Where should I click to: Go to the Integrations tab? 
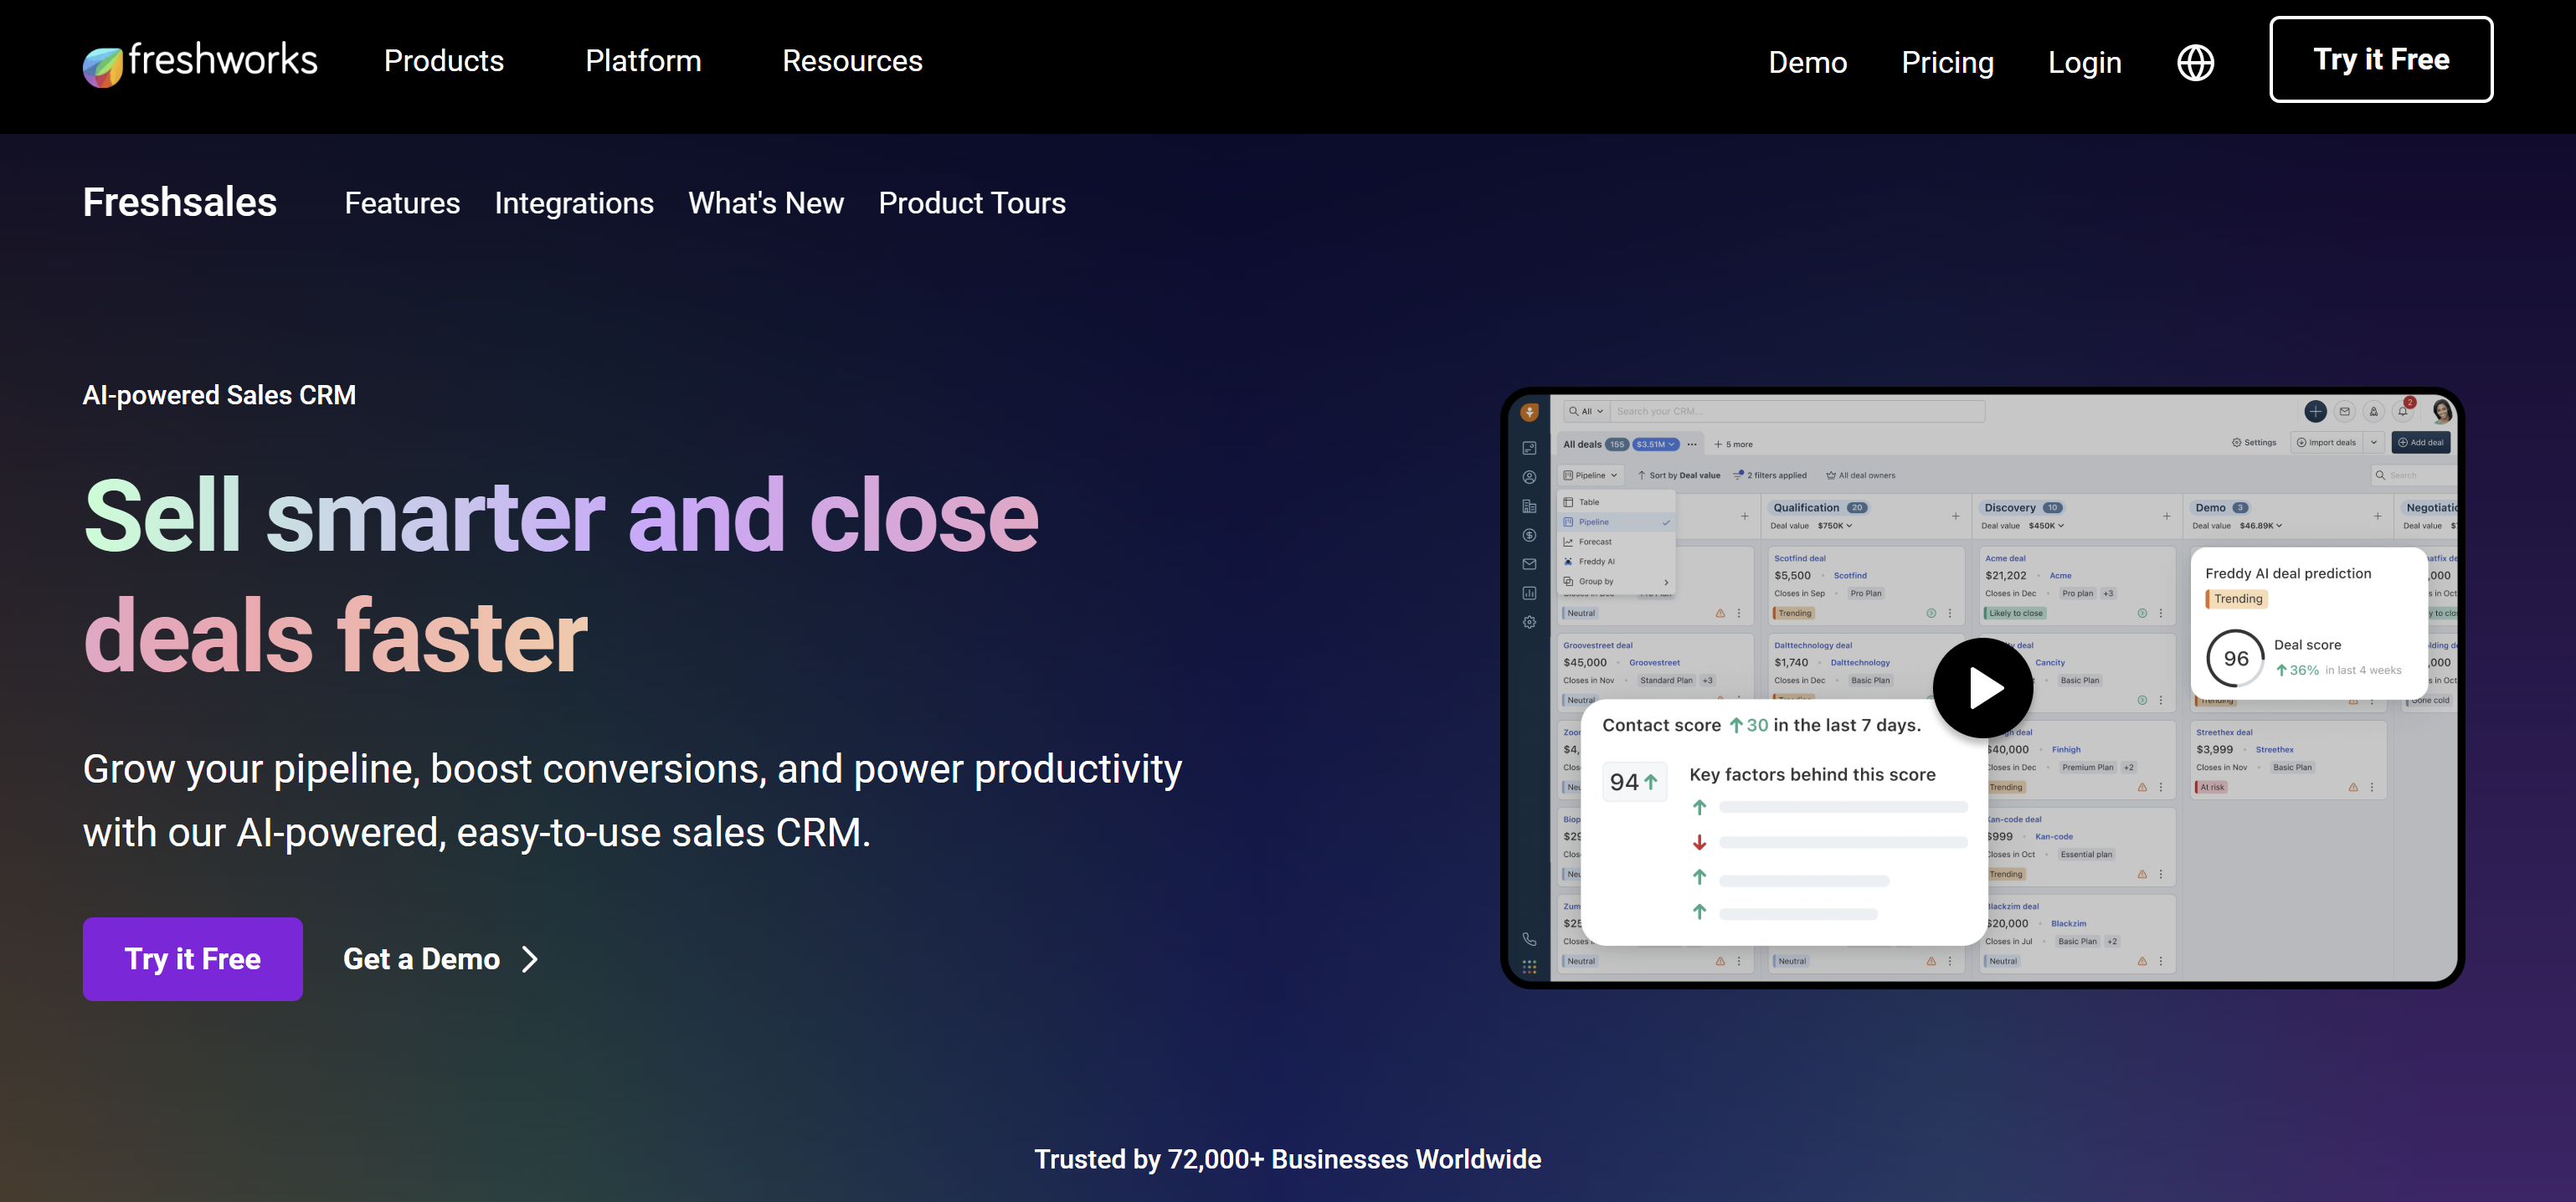pyautogui.click(x=574, y=203)
